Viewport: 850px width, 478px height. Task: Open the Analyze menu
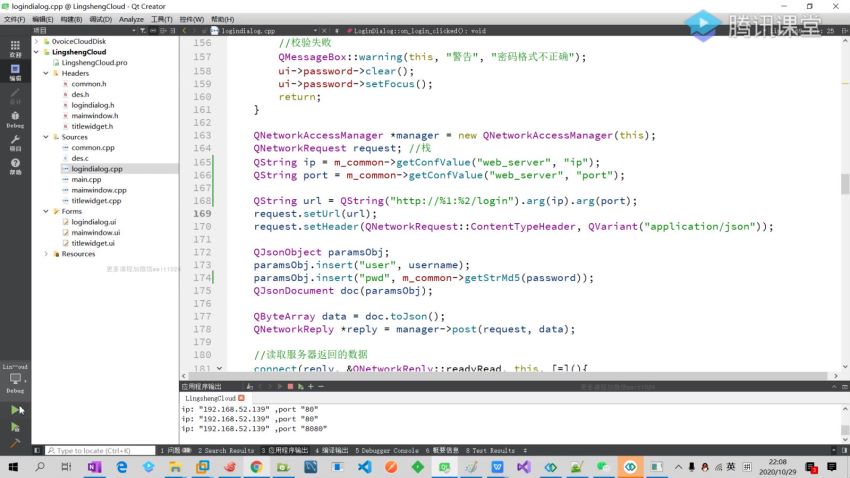[x=131, y=19]
